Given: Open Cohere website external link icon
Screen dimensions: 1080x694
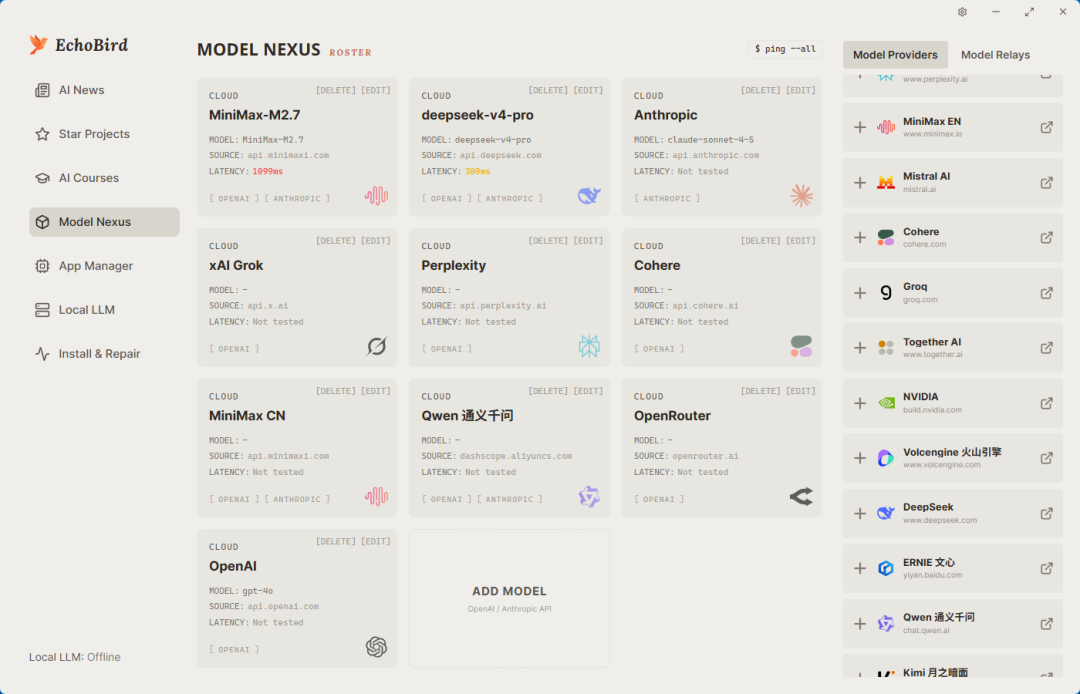Looking at the screenshot, I should coord(1046,238).
